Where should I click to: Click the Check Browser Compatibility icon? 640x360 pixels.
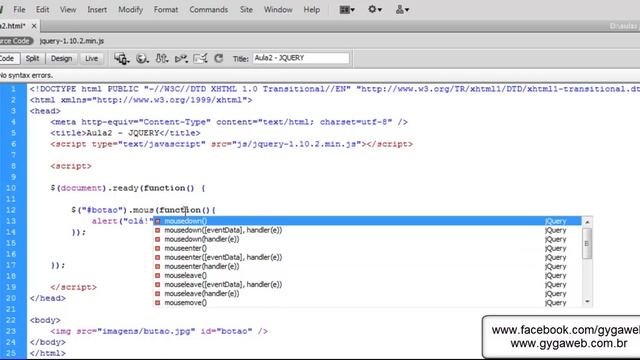[200, 58]
